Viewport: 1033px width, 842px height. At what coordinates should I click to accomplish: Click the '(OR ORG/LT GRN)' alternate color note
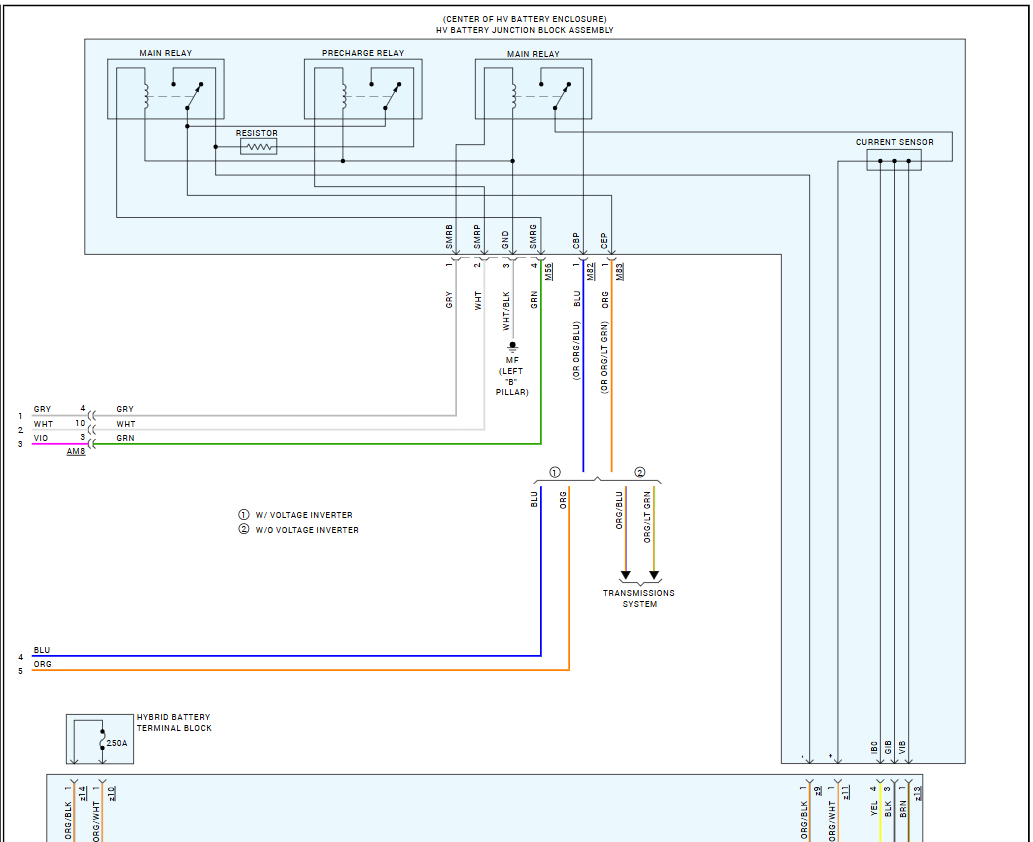tap(605, 358)
